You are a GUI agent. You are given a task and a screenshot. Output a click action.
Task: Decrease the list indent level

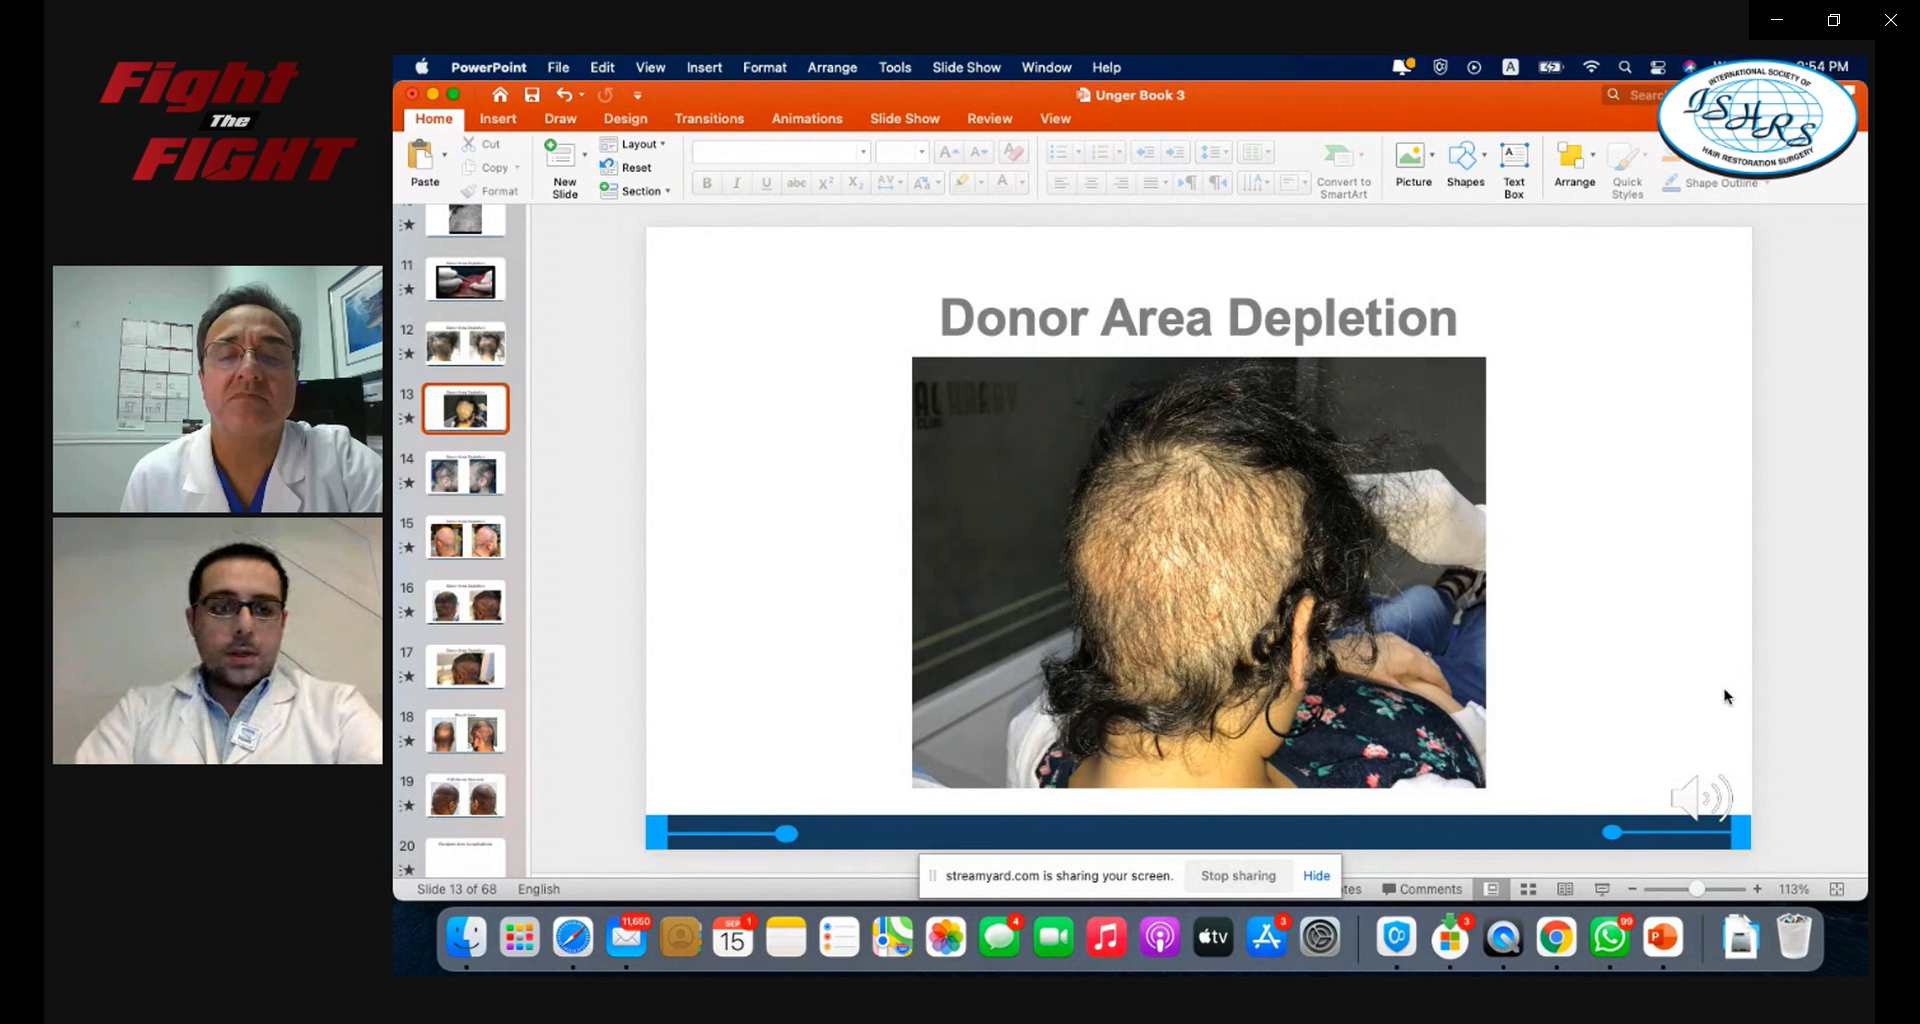(x=1145, y=152)
